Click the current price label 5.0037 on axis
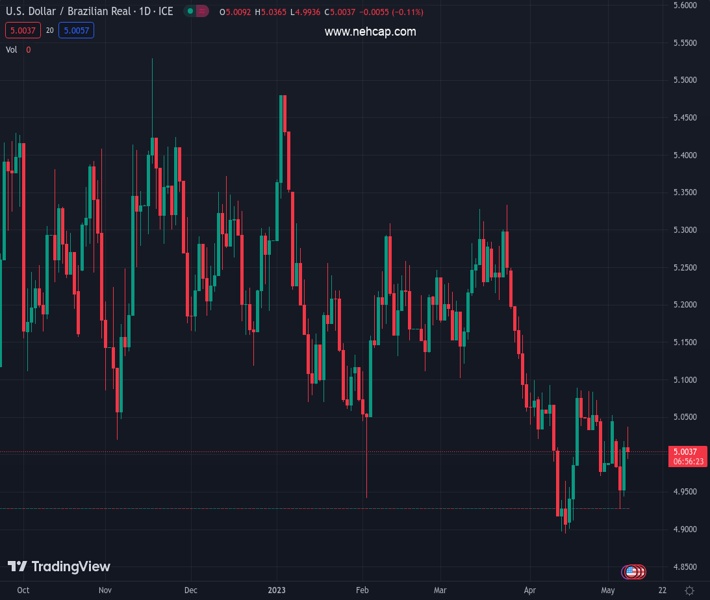Screen dimensions: 710x600 [686, 452]
